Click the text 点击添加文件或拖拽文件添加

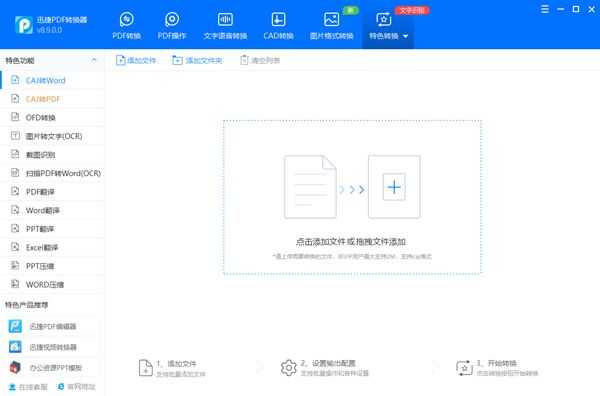tap(351, 242)
